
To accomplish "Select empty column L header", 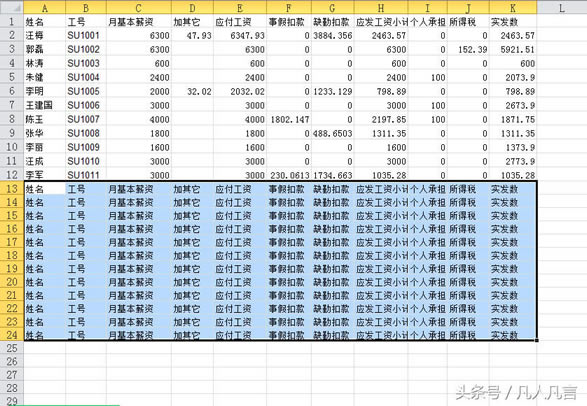I will 562,8.
